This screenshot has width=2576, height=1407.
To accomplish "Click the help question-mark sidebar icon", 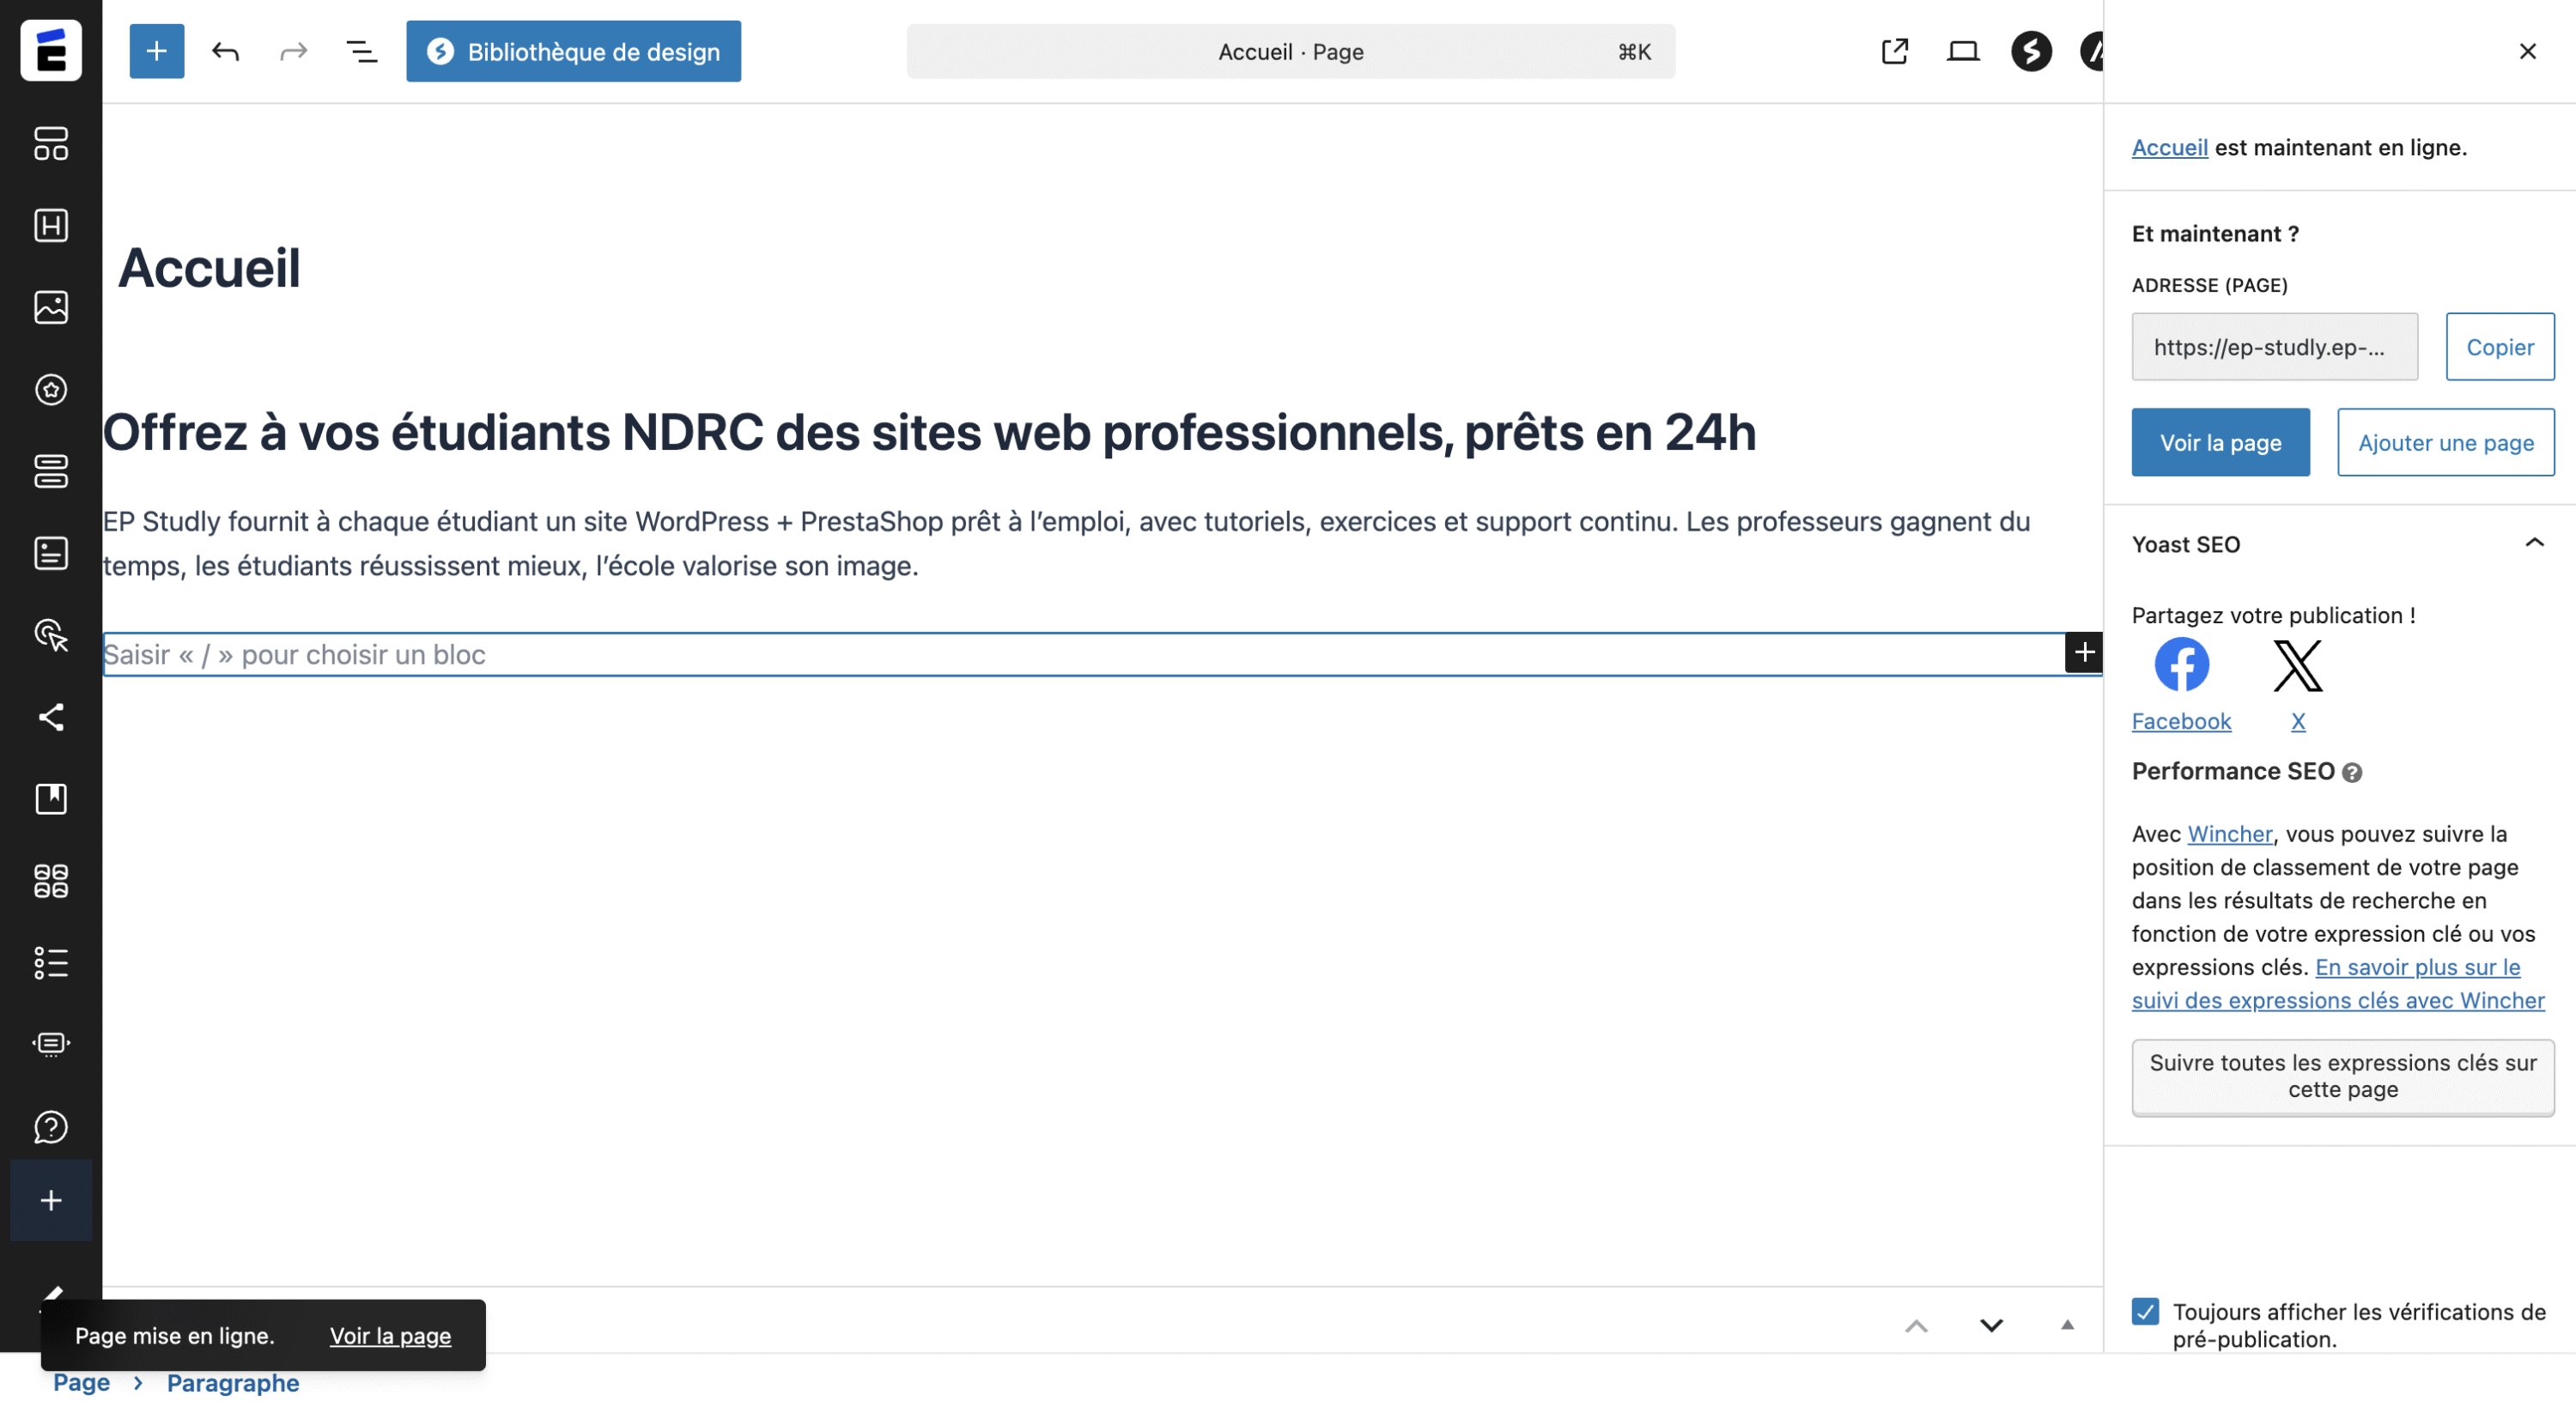I will 51,1126.
